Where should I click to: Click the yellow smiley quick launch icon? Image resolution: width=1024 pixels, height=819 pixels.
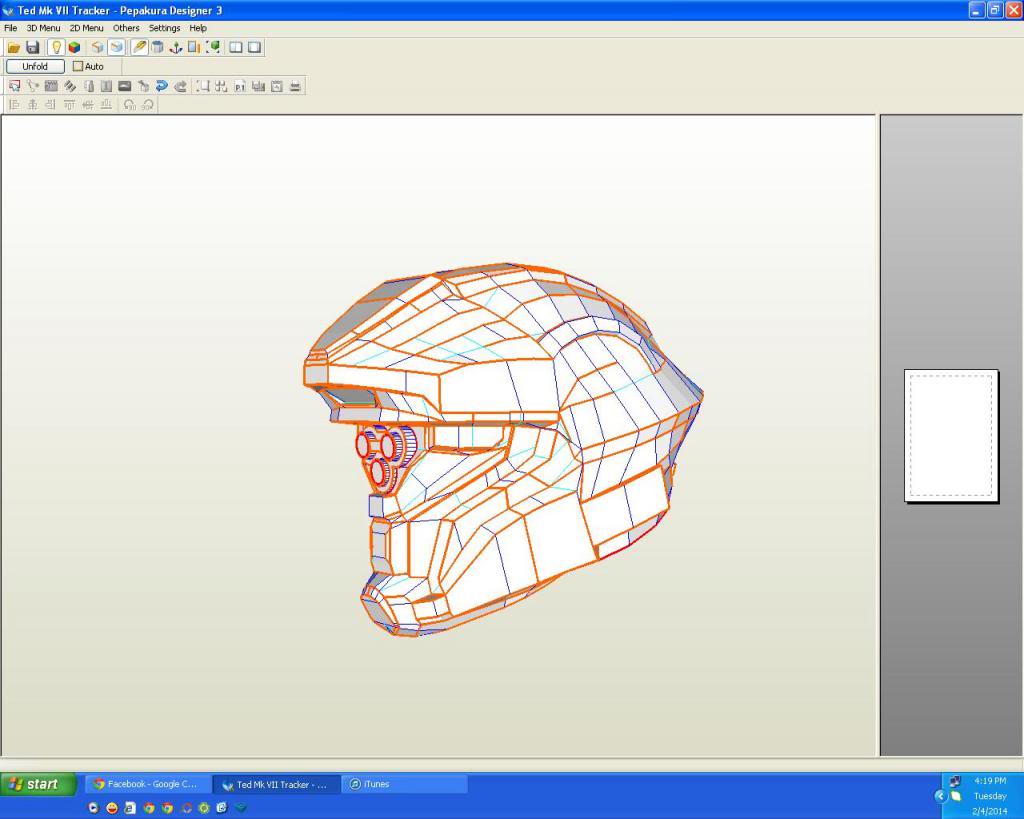(112, 808)
